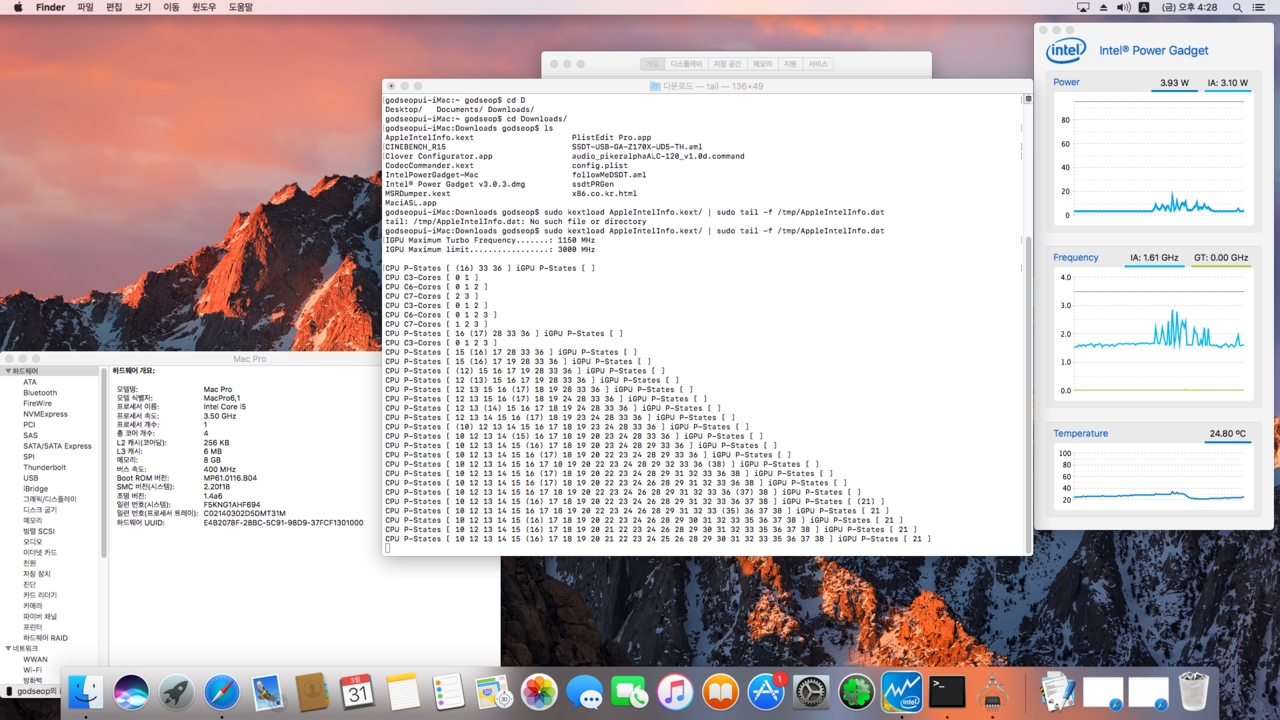
Task: Select 이더넷 카드 sidebar item
Action: [40, 552]
